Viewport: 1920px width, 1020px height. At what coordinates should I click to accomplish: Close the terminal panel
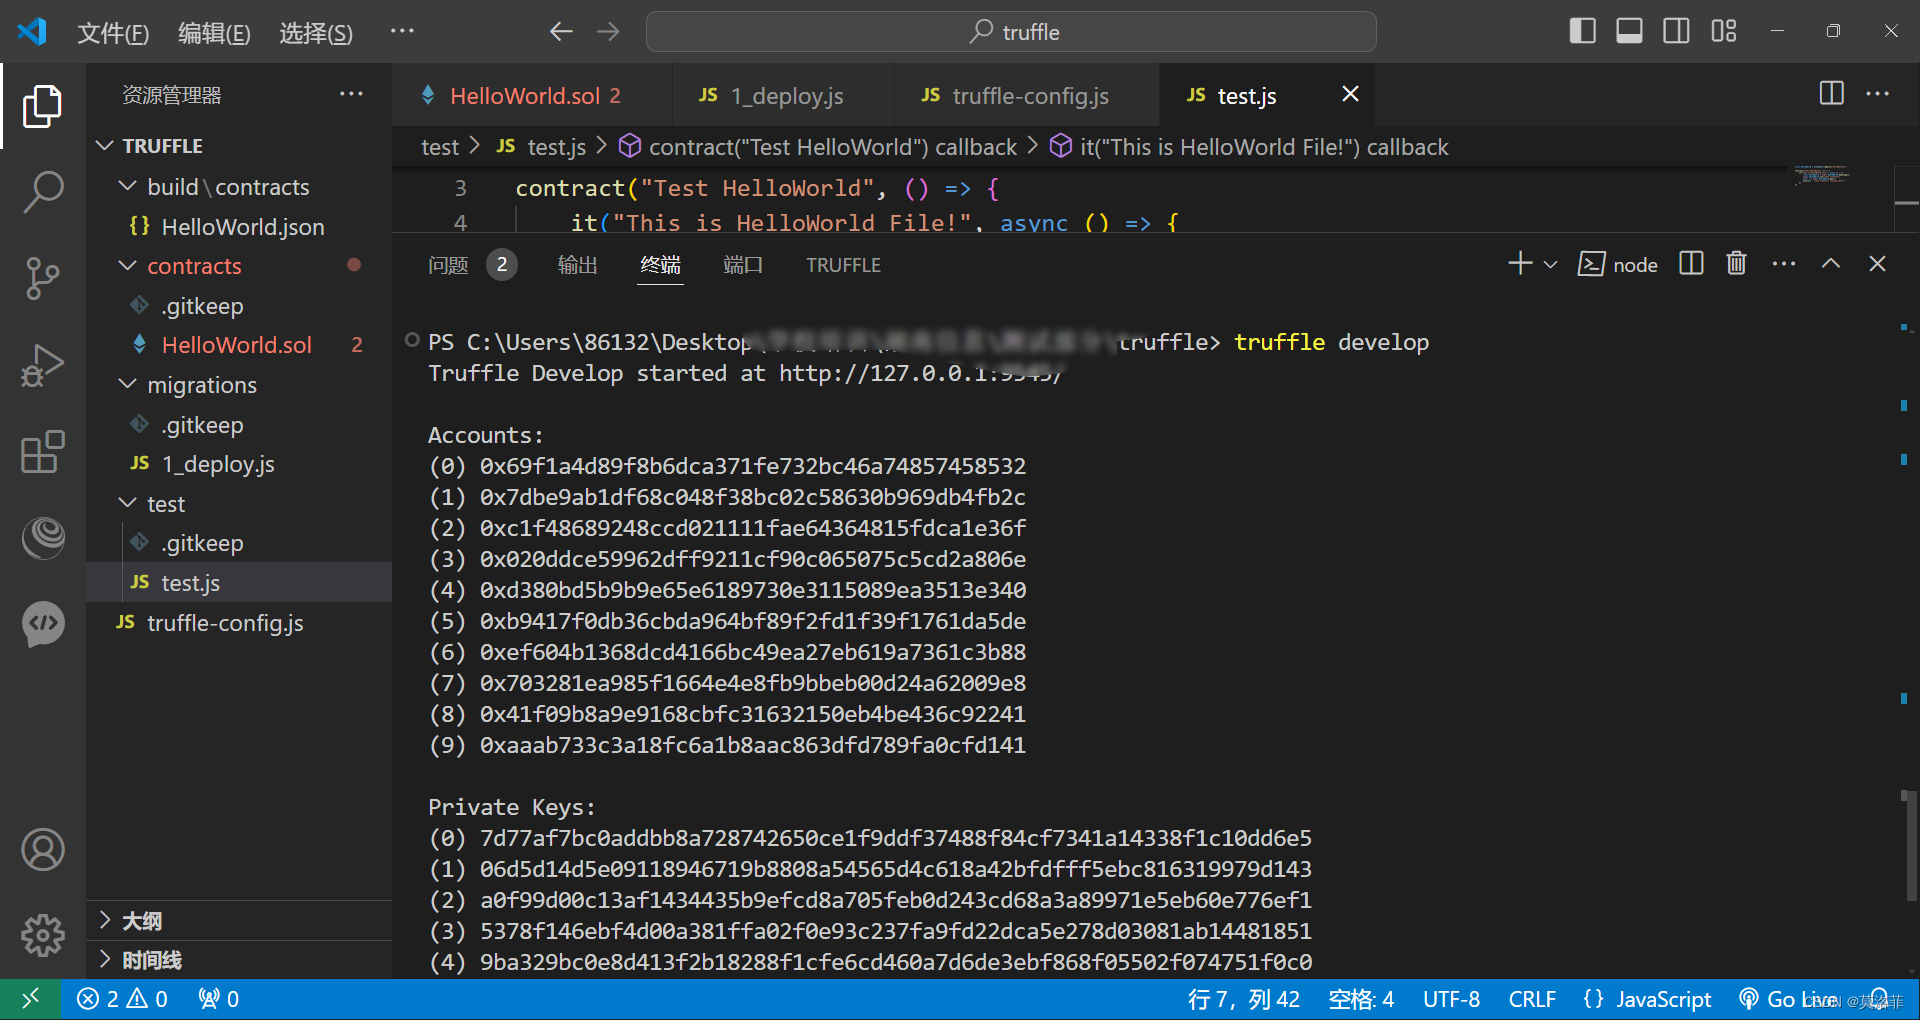pos(1877,264)
